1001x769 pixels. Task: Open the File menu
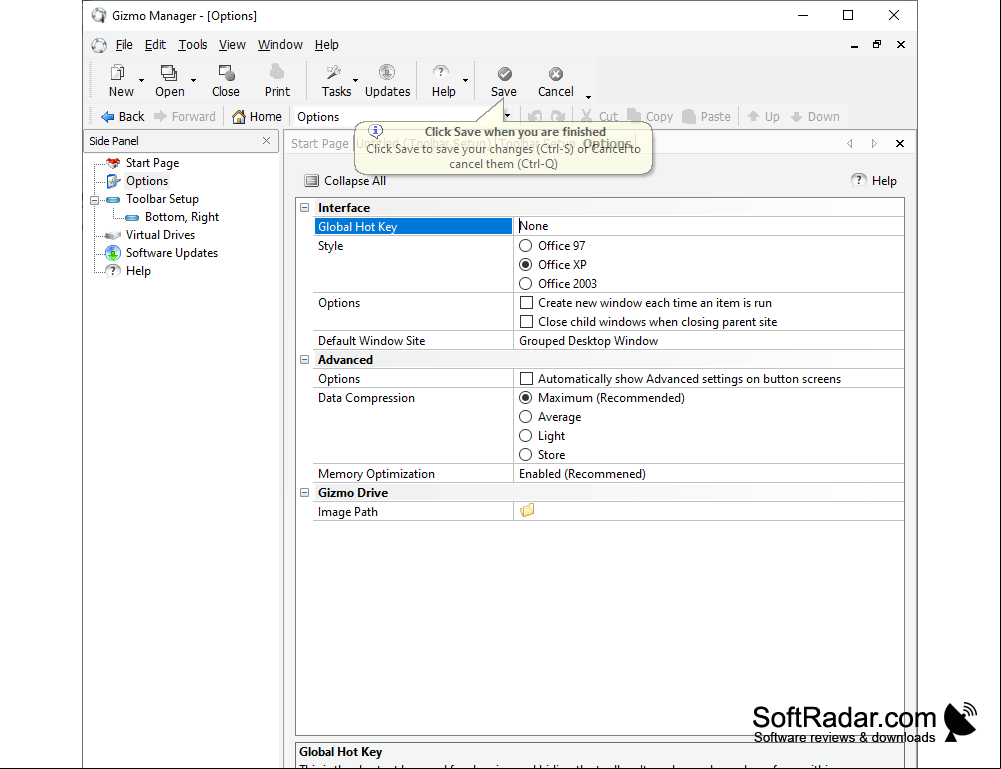click(124, 45)
